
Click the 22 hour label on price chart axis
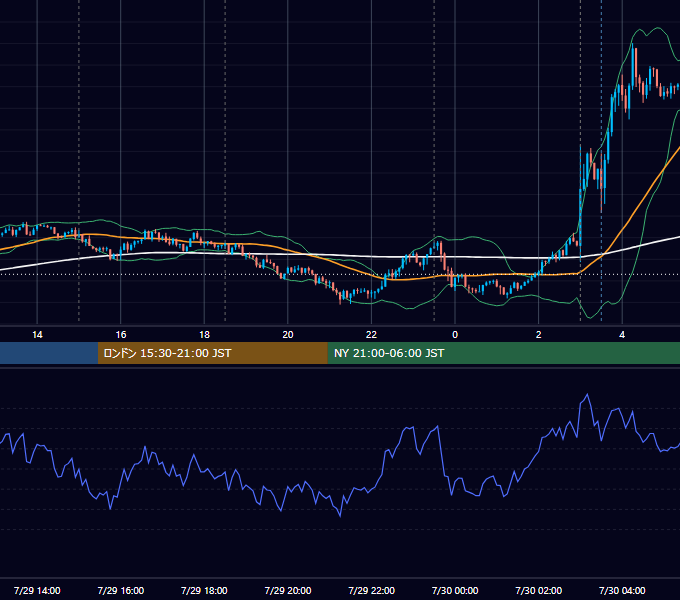click(371, 335)
